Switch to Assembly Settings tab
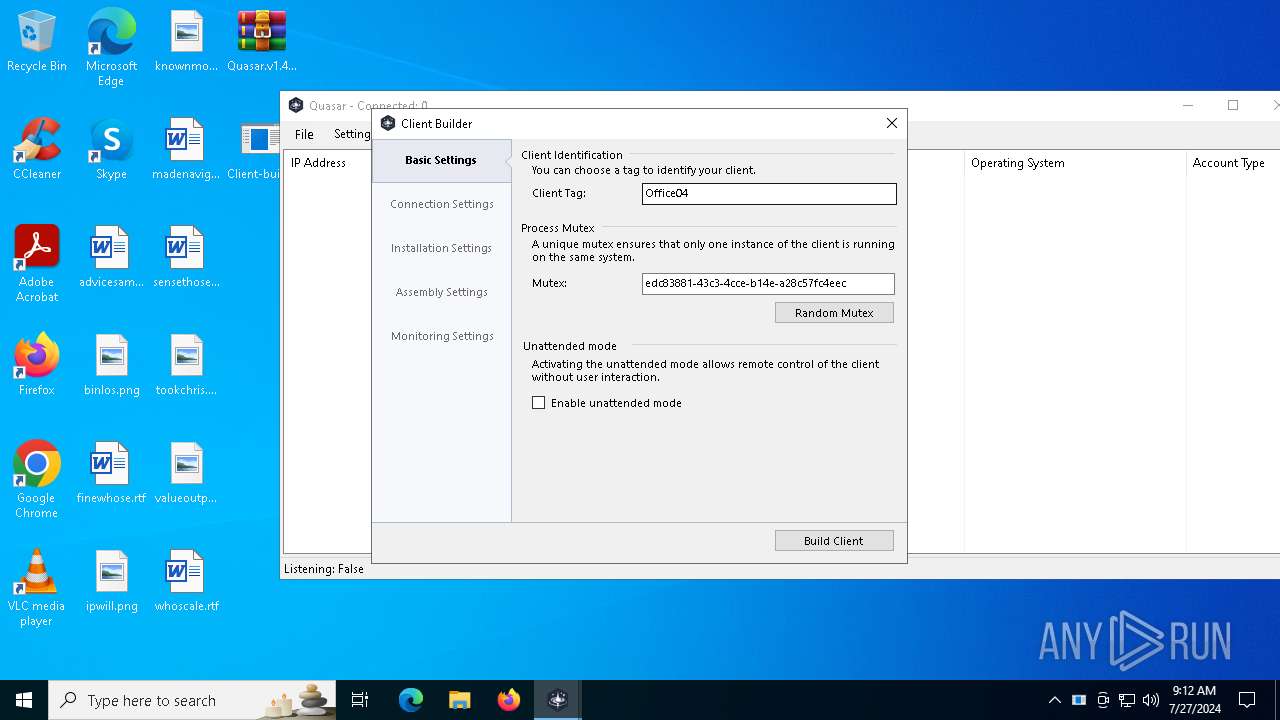 pyautogui.click(x=441, y=292)
